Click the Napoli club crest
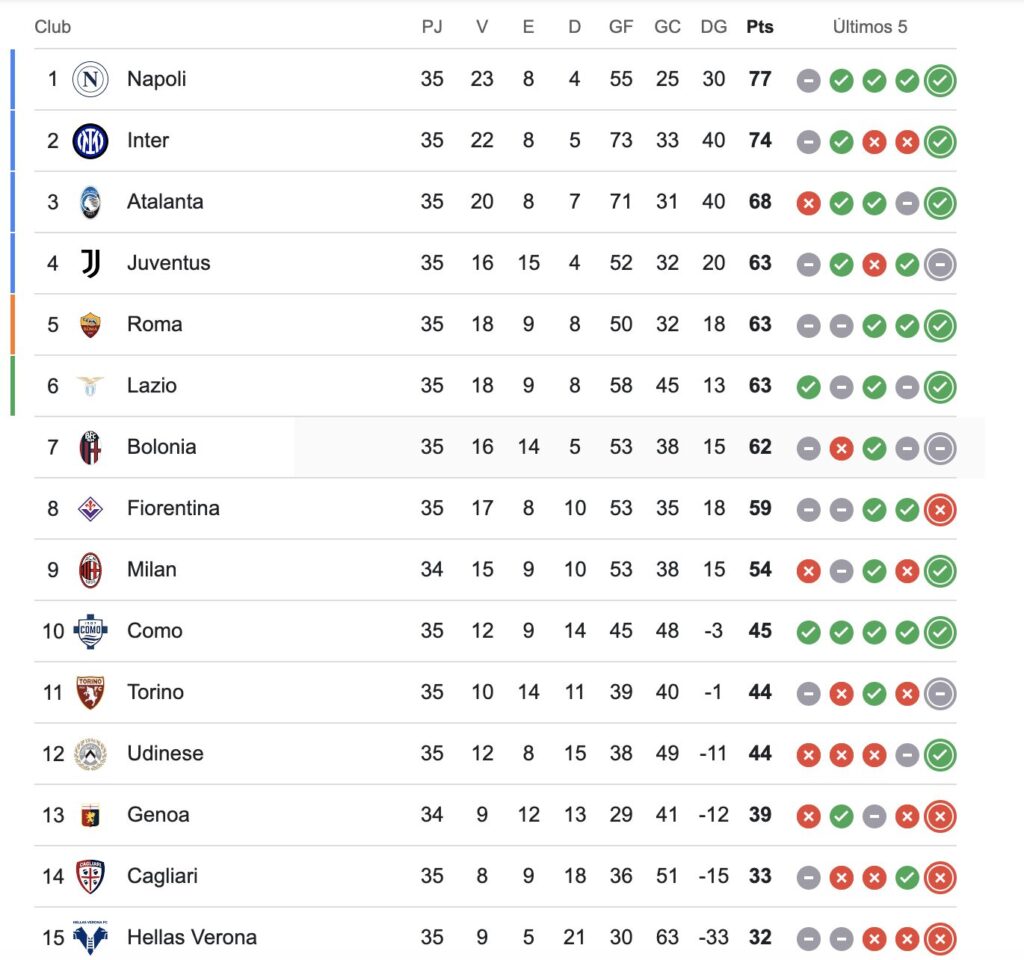Image resolution: width=1024 pixels, height=960 pixels. click(90, 79)
